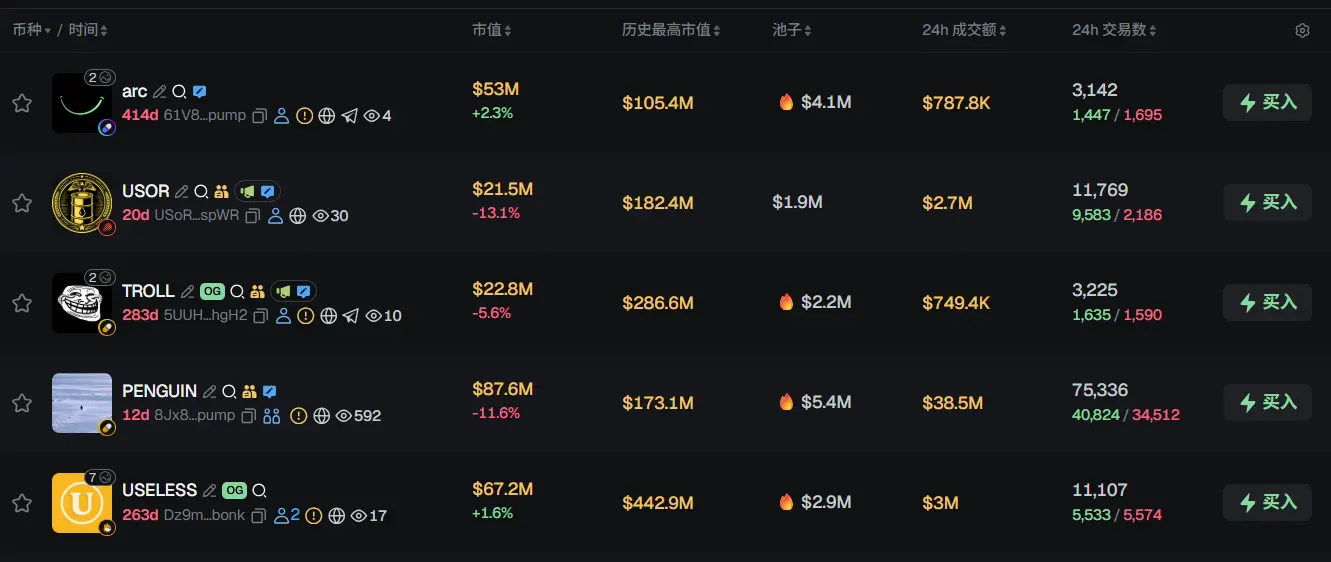
Task: Open the USOR token logo thumbnail
Action: (82, 203)
